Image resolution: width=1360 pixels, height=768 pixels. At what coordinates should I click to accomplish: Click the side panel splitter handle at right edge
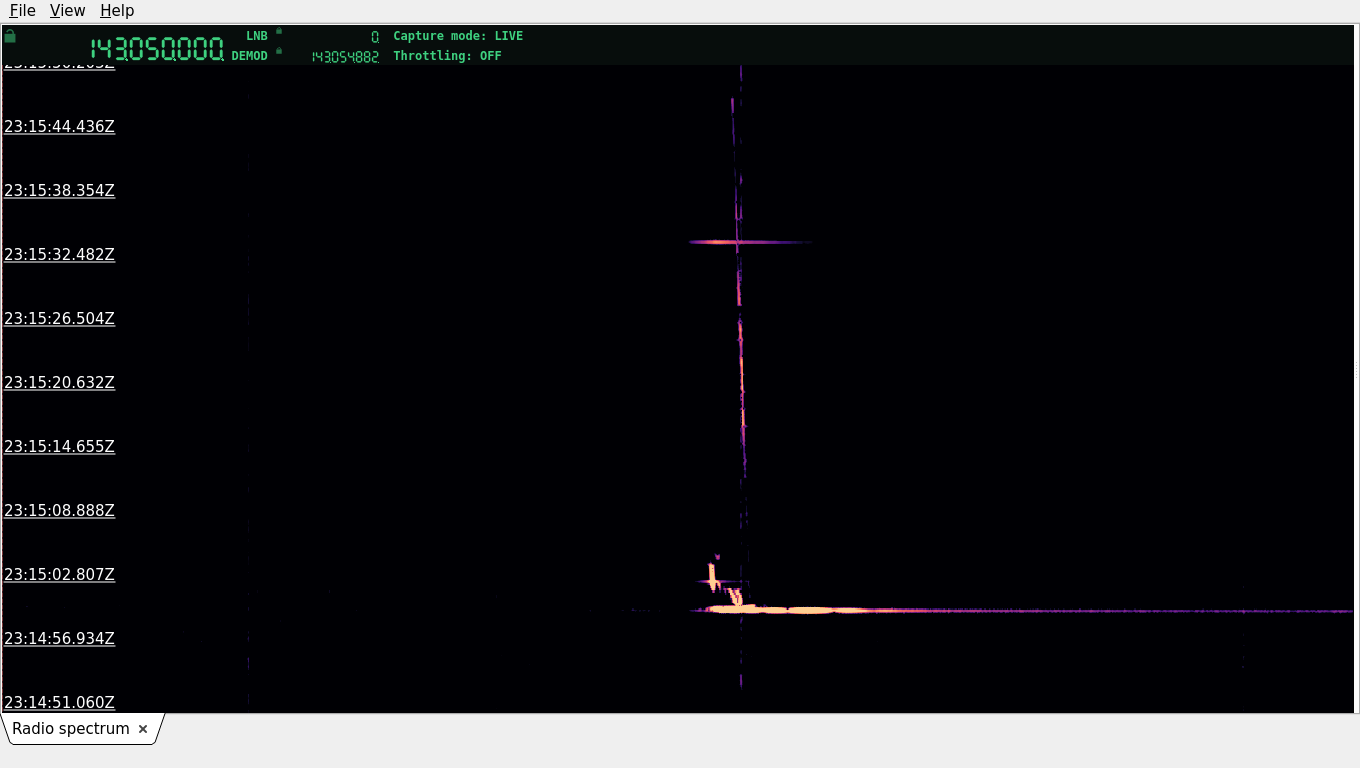pos(1356,370)
